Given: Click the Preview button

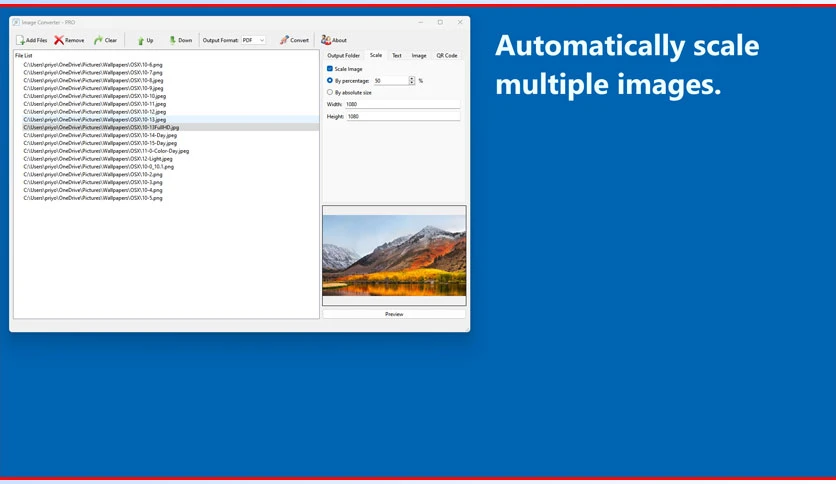Looking at the screenshot, I should tap(394, 314).
